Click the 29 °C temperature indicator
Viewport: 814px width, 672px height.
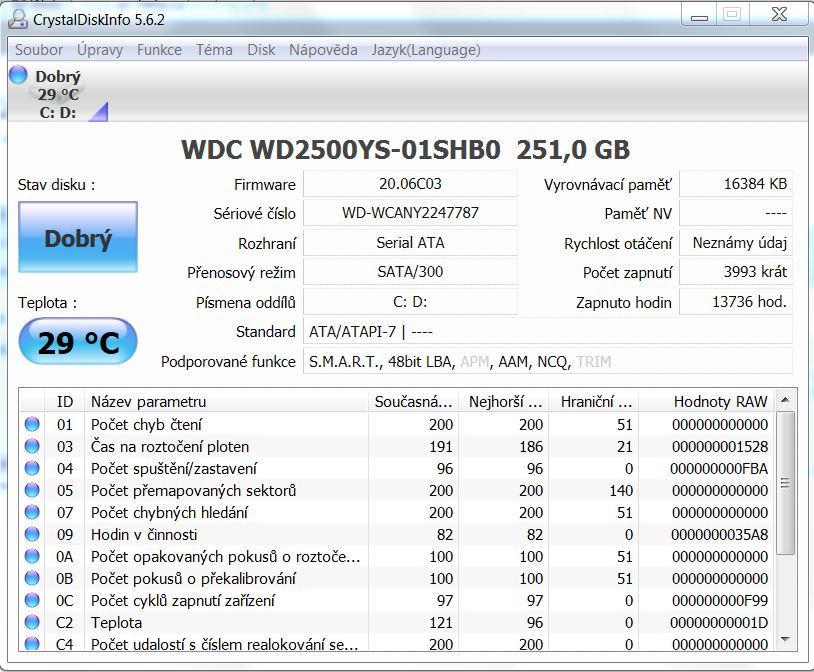(x=78, y=341)
